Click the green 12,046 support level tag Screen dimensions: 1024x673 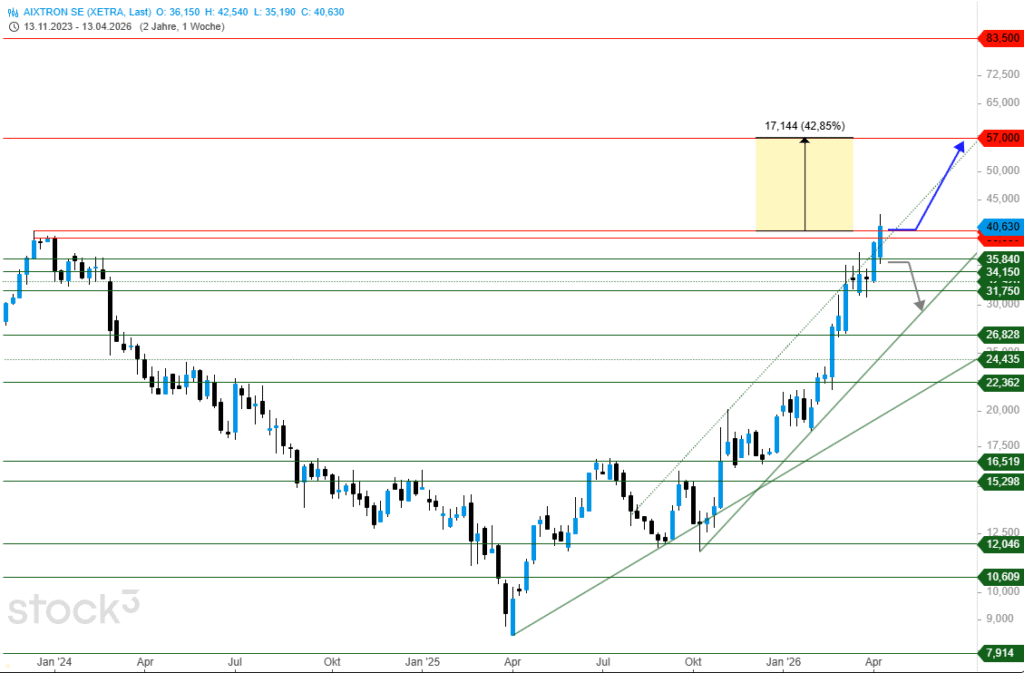(x=1001, y=544)
